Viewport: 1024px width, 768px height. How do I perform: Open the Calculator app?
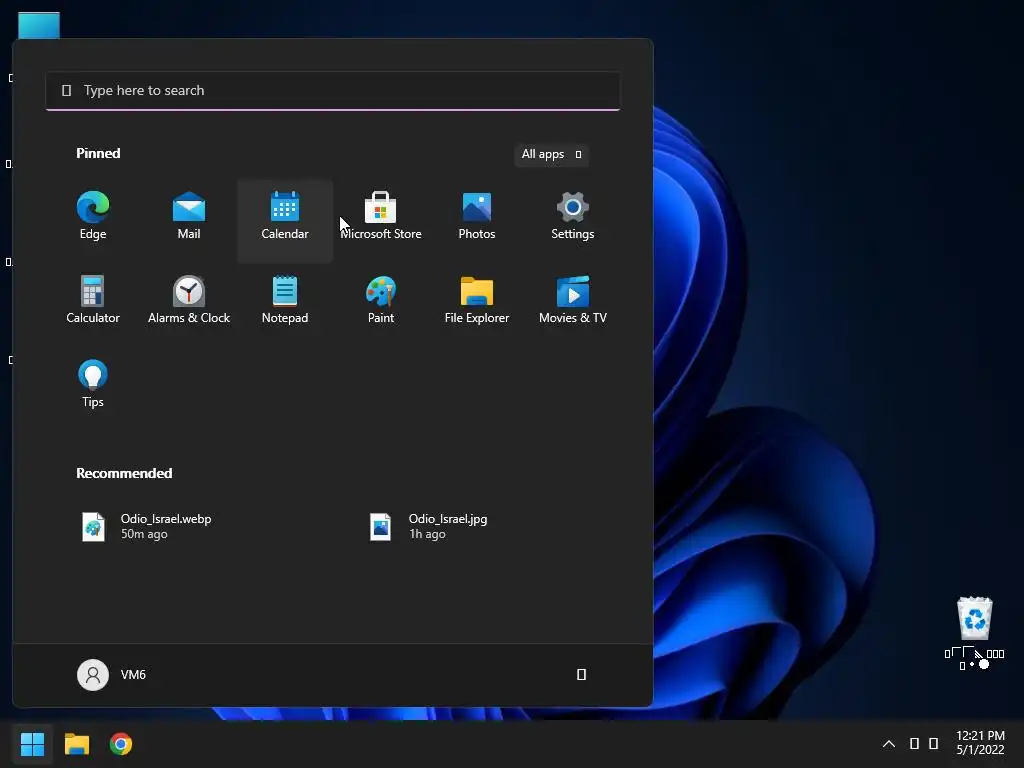(93, 300)
